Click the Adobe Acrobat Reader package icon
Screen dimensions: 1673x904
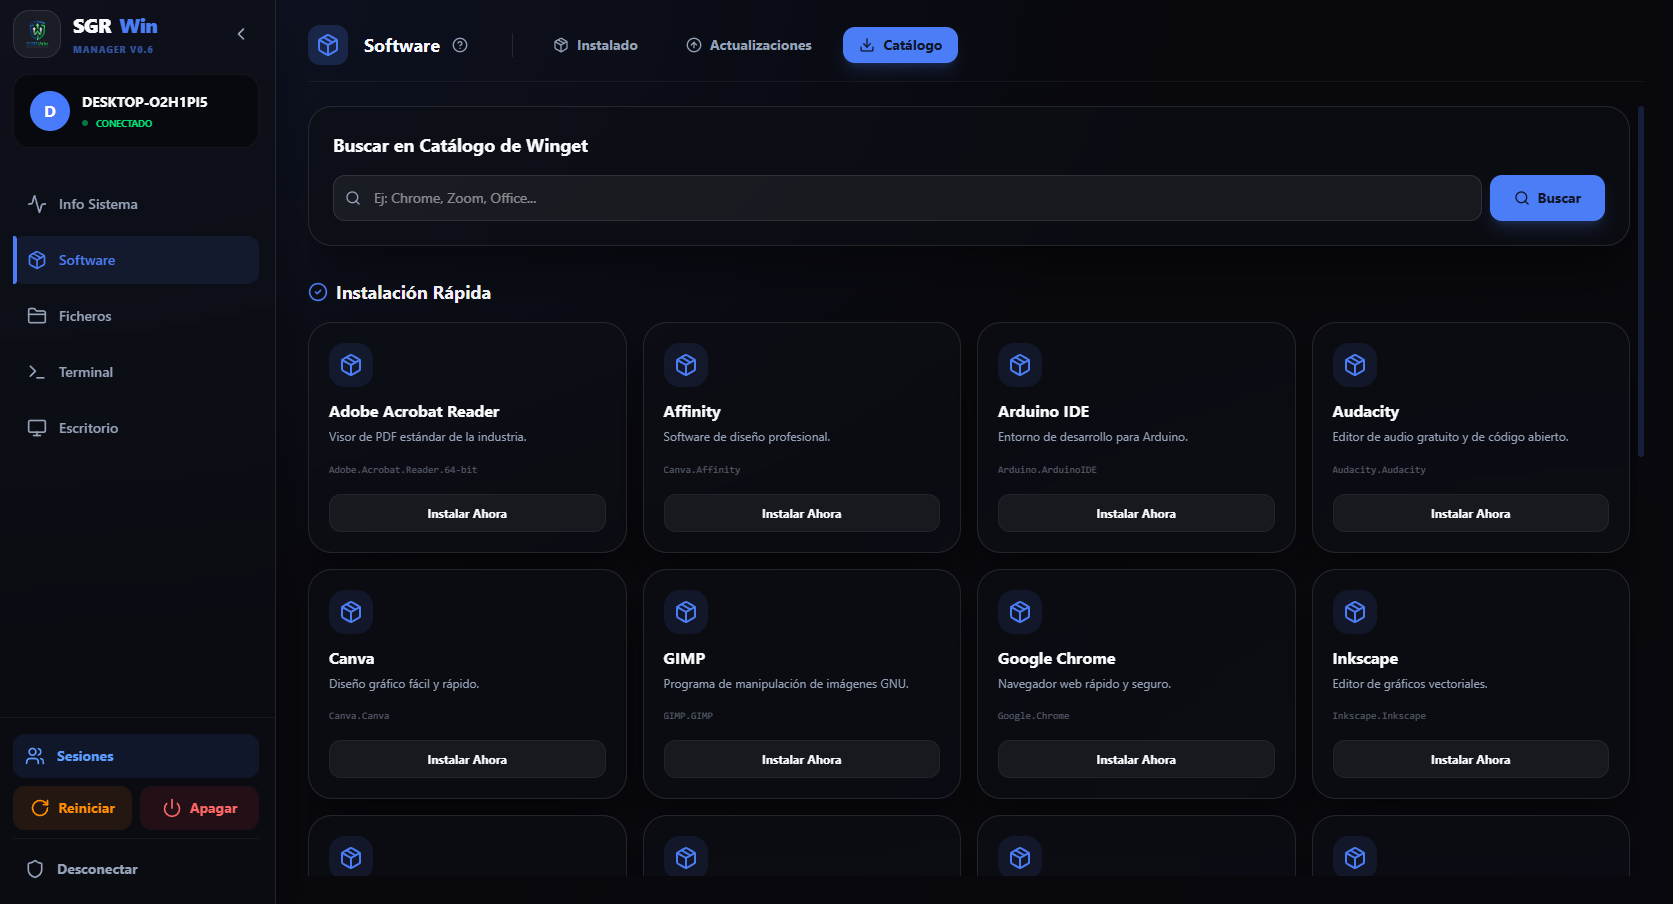351,365
